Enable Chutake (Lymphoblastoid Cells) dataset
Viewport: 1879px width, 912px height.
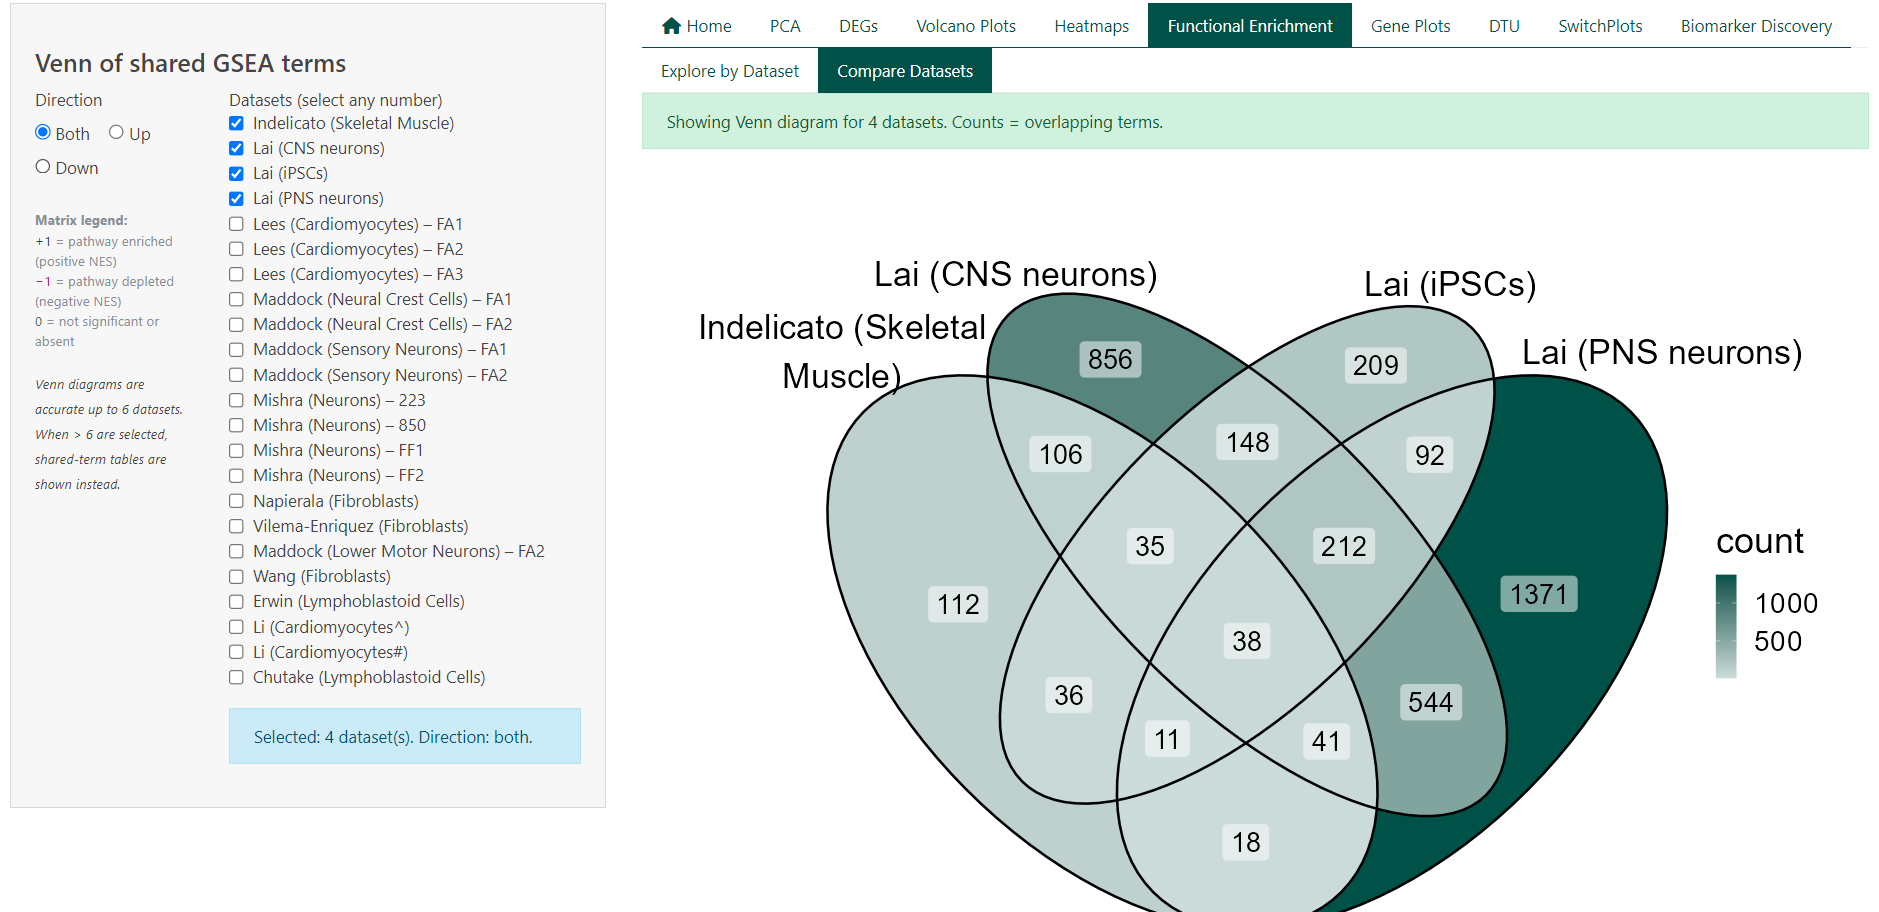tap(236, 677)
